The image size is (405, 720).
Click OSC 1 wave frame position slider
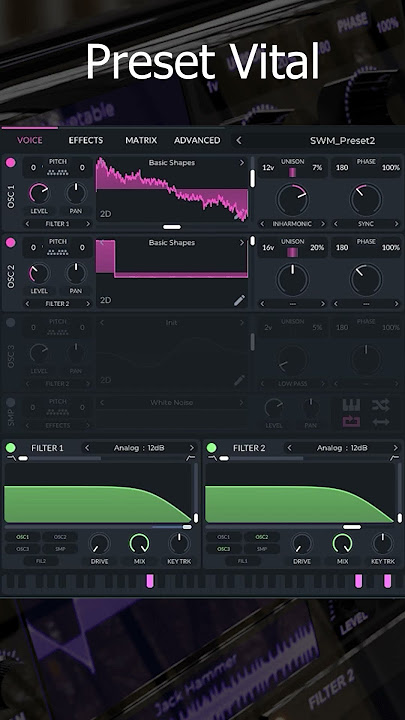click(x=252, y=178)
